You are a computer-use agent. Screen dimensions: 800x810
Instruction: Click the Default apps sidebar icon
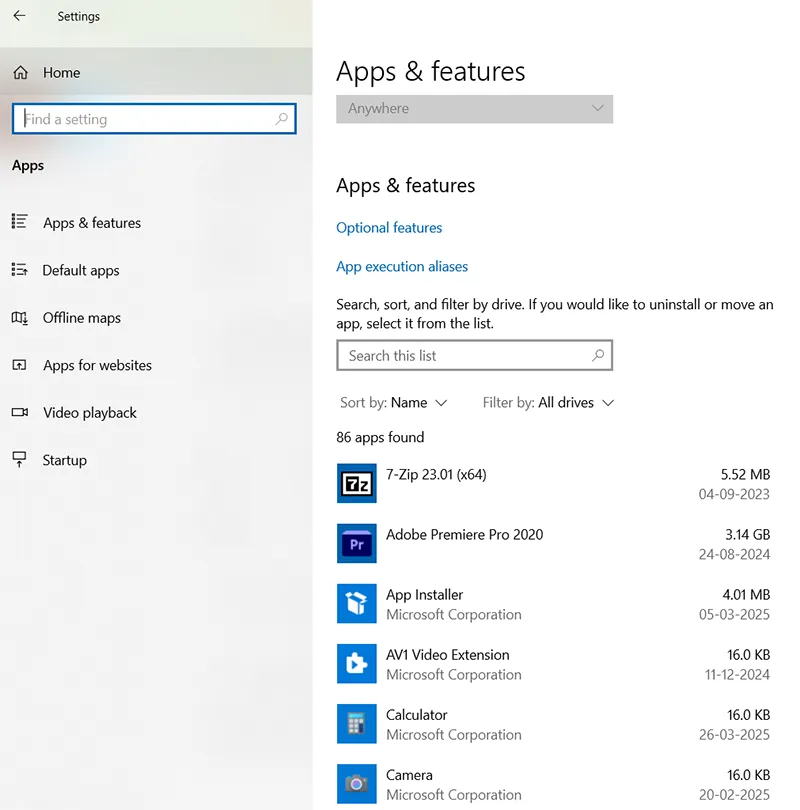(x=20, y=269)
